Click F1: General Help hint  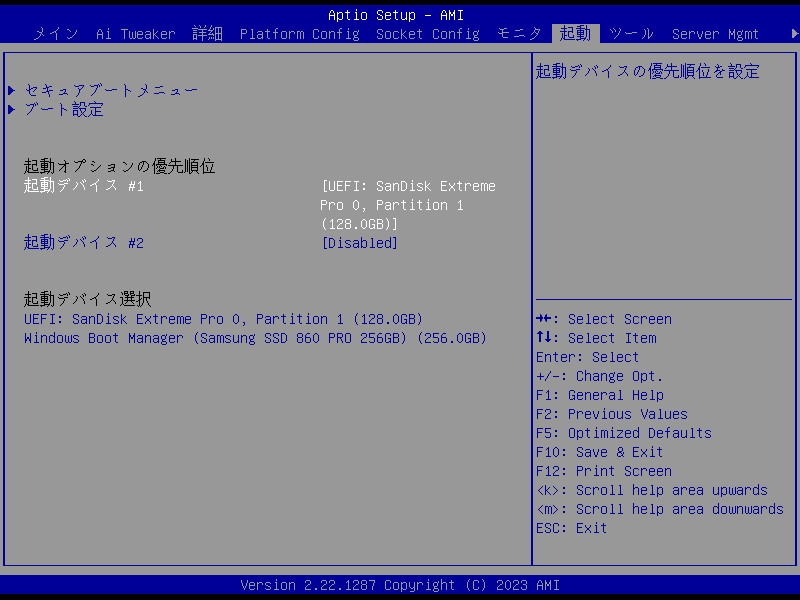coord(600,395)
